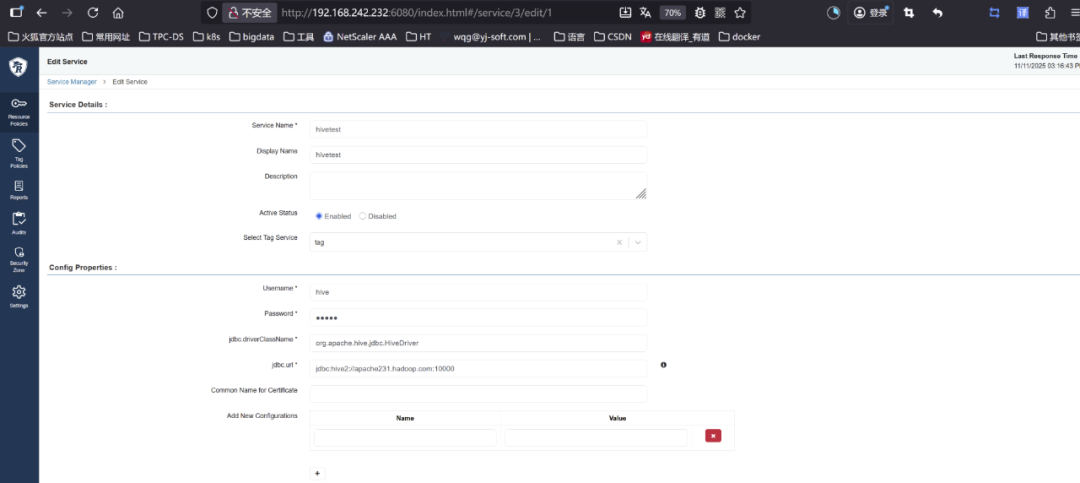This screenshot has height=483, width=1080.
Task: Open Settings in the sidebar
Action: click(19, 296)
